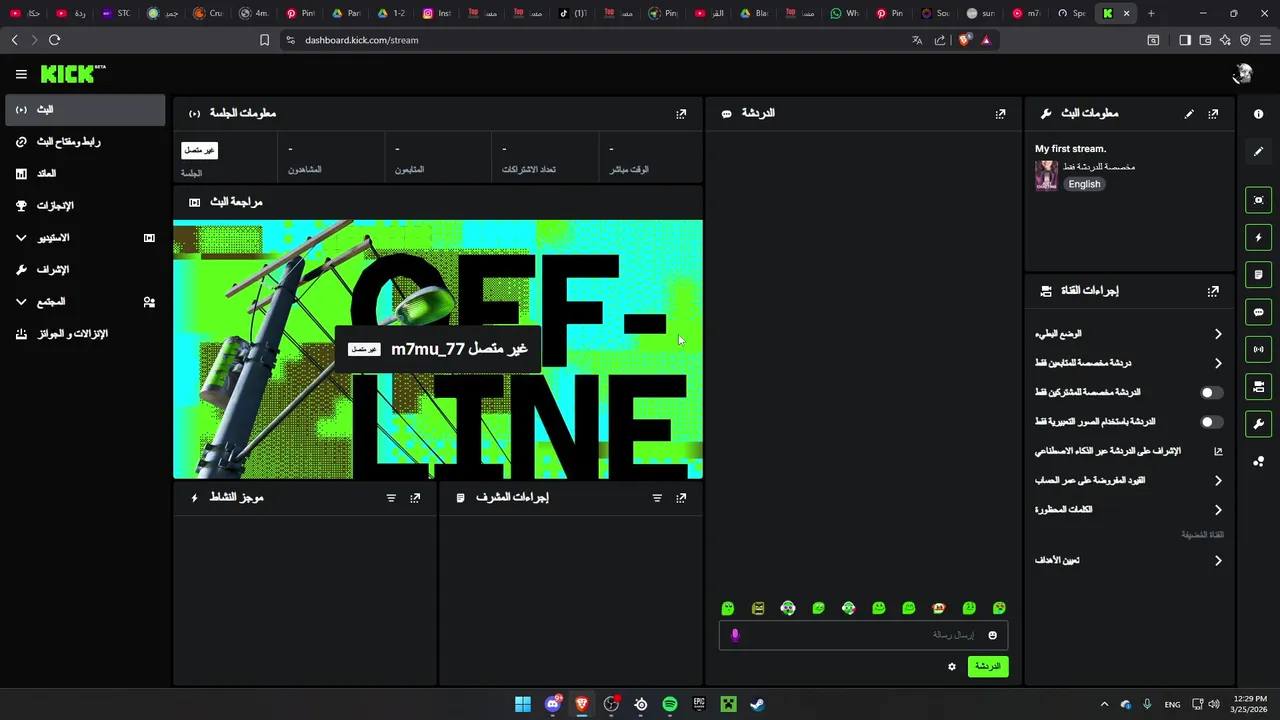Expand the Studio (الاستديو) sidebar section
The height and width of the screenshot is (720, 1280).
pos(85,238)
